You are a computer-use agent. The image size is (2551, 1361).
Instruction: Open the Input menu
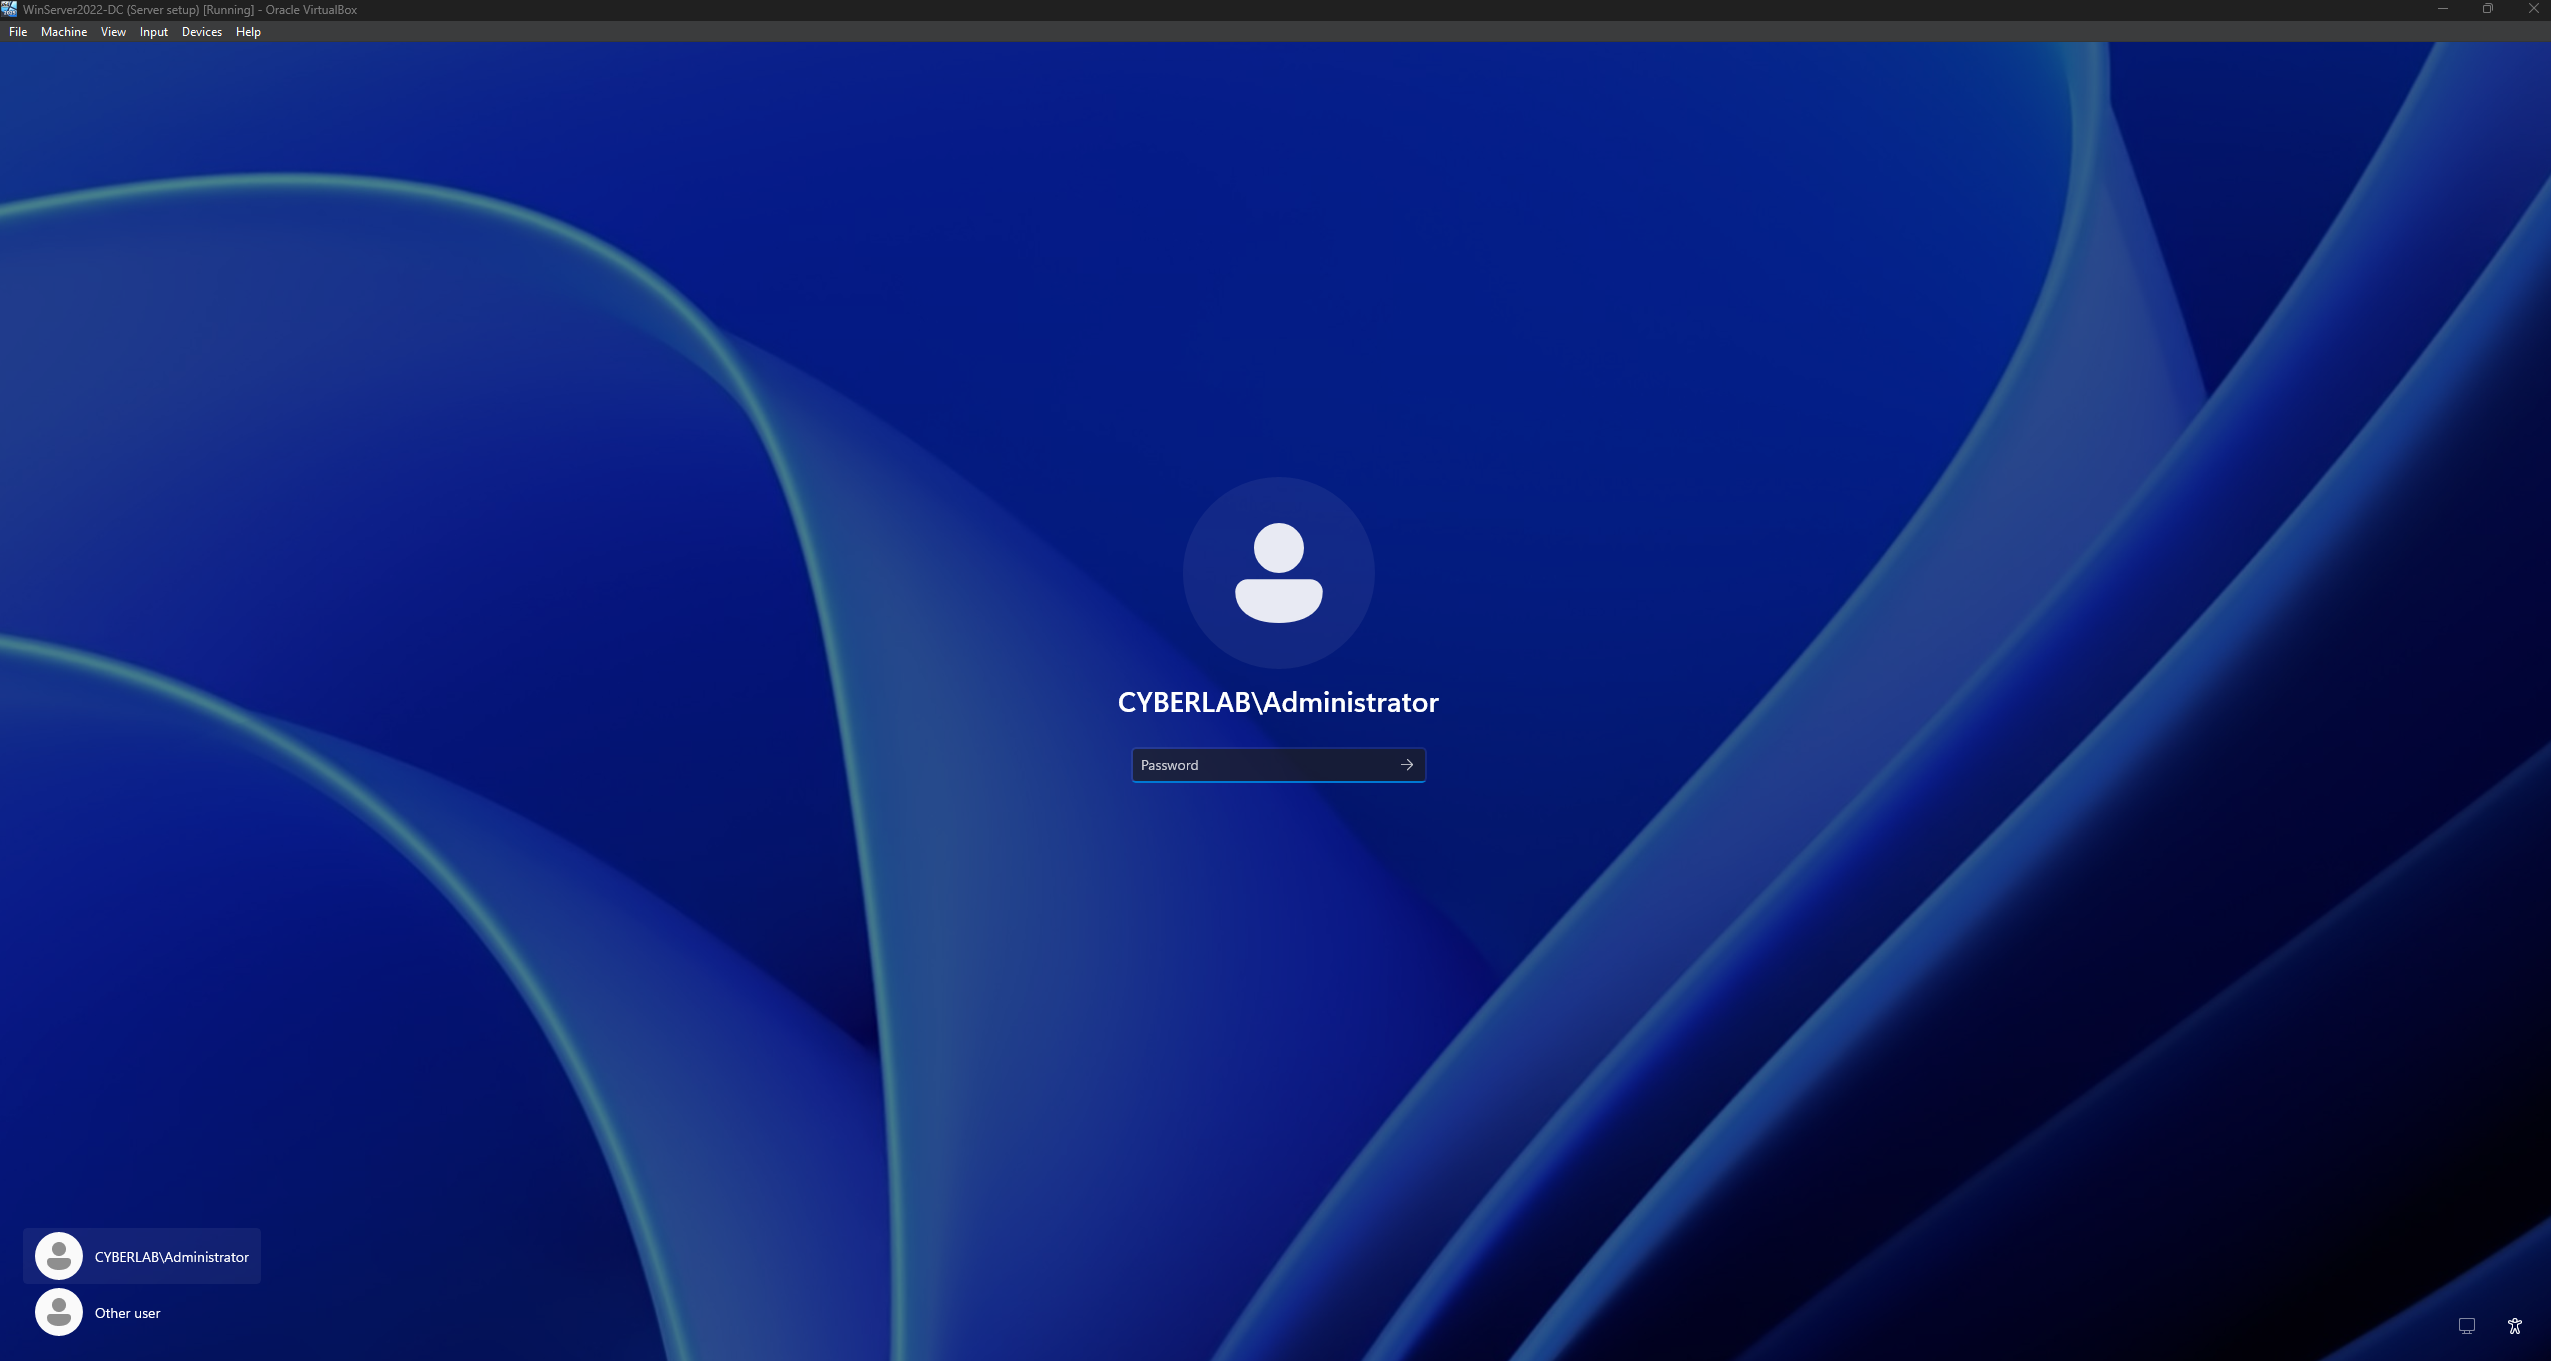[154, 32]
